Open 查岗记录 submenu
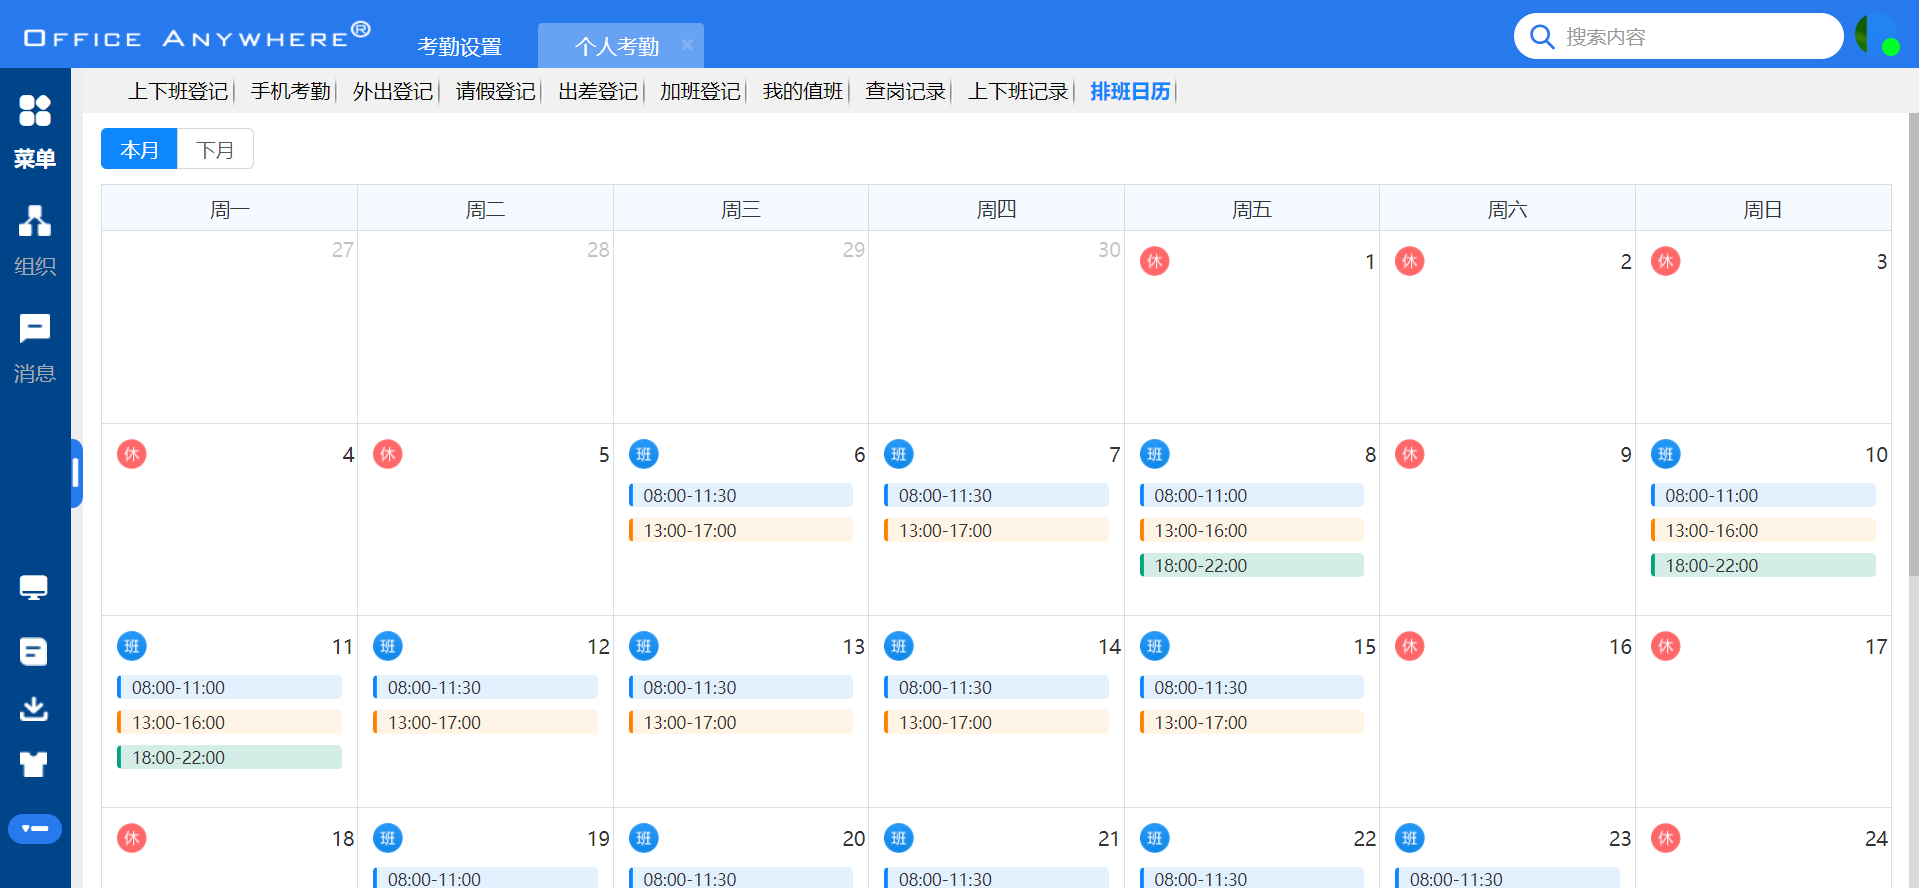 coord(905,92)
